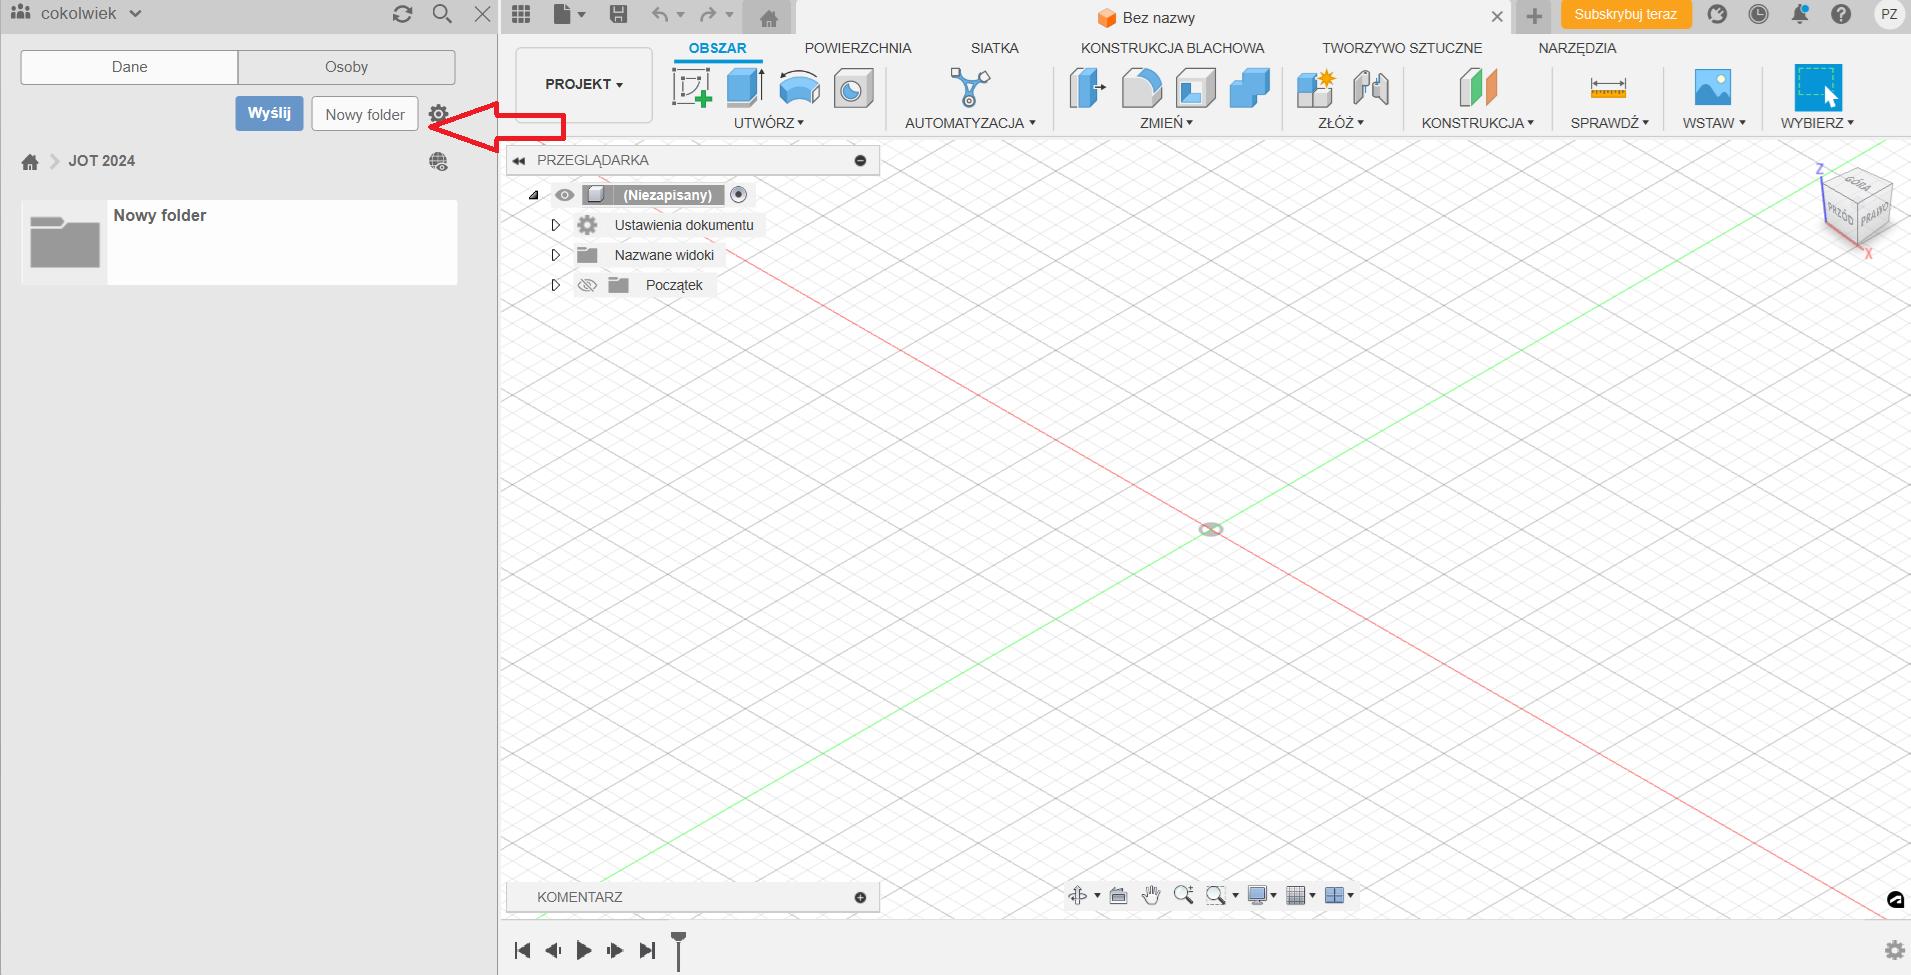Toggle visibility of Niezapisany component

pos(565,195)
